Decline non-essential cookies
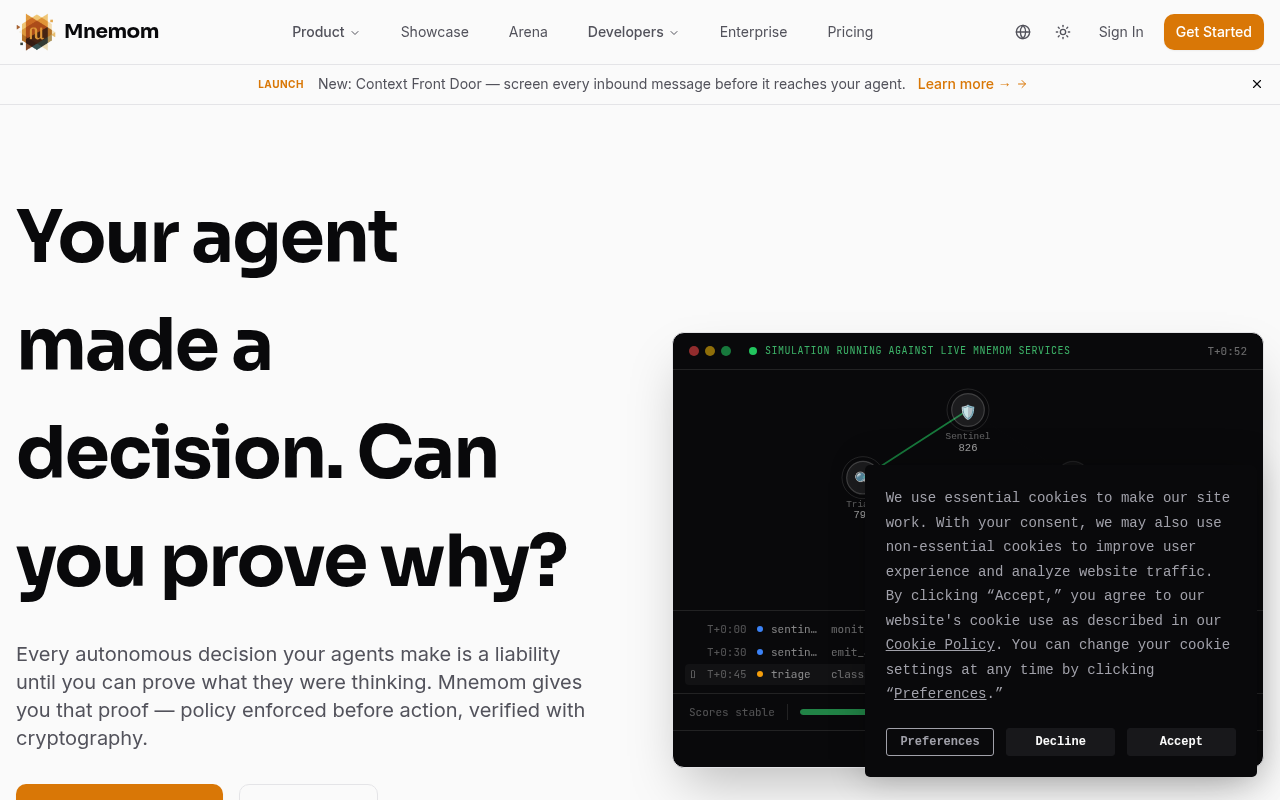Viewport: 1280px width, 800px height. 1060,742
